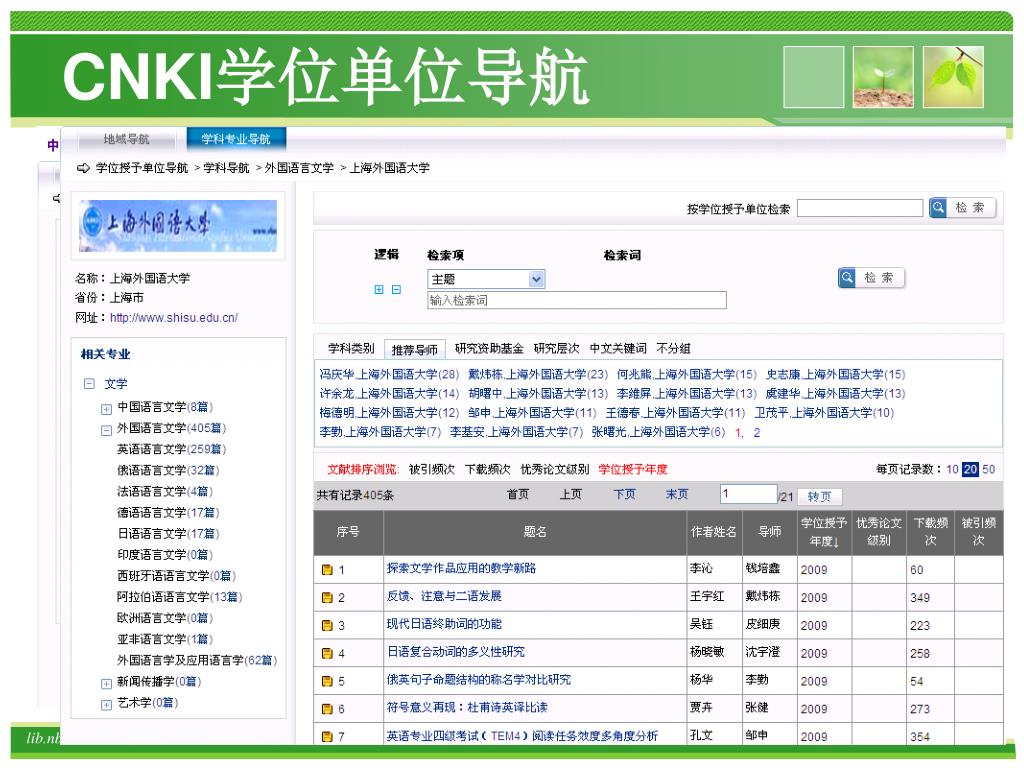The height and width of the screenshot is (768, 1024).
Task: Open the 研究资助基金 grouping tab
Action: [489, 349]
